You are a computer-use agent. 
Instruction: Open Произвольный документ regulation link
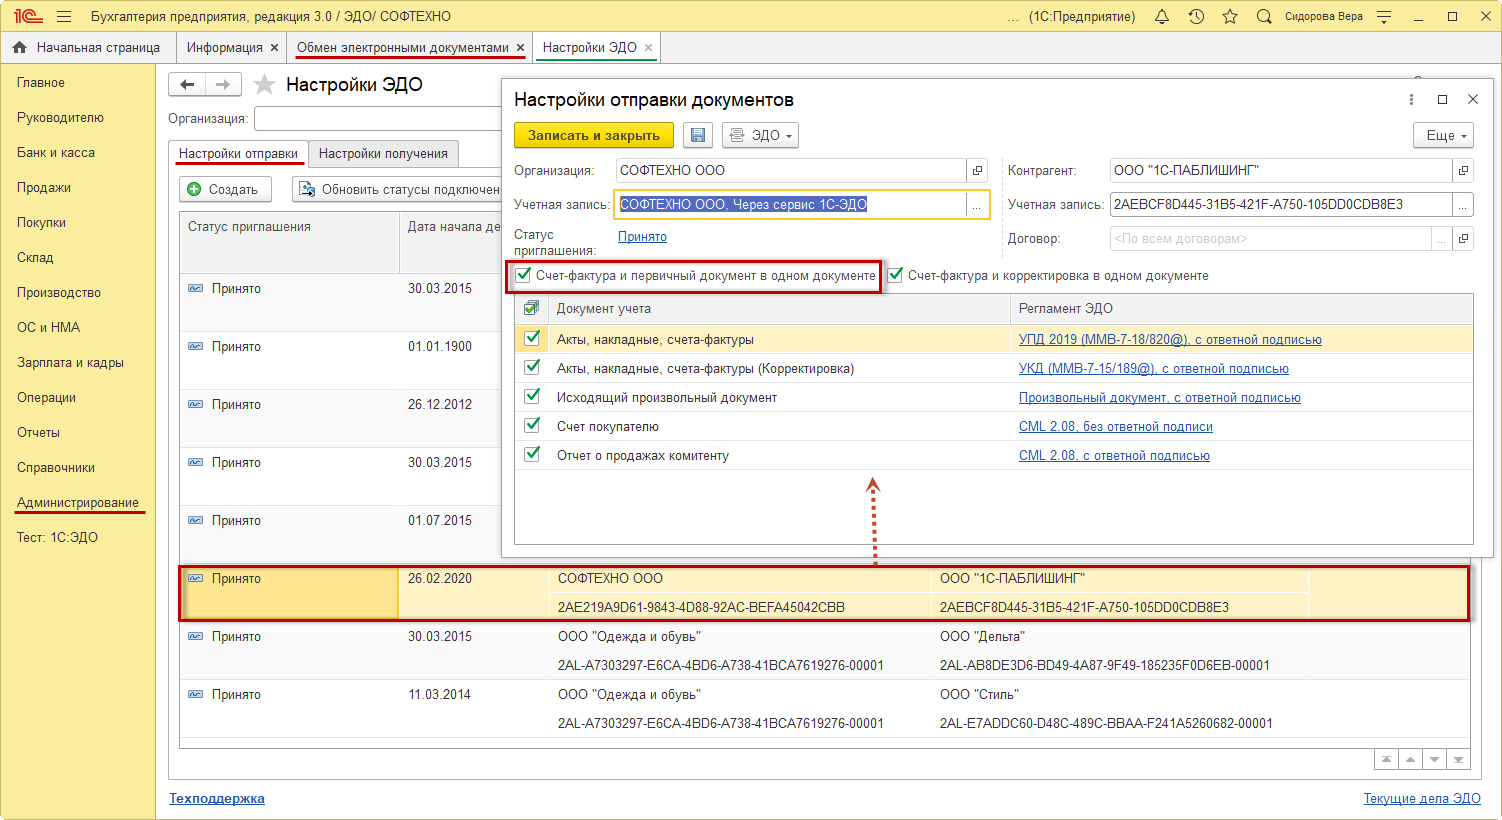[1160, 398]
